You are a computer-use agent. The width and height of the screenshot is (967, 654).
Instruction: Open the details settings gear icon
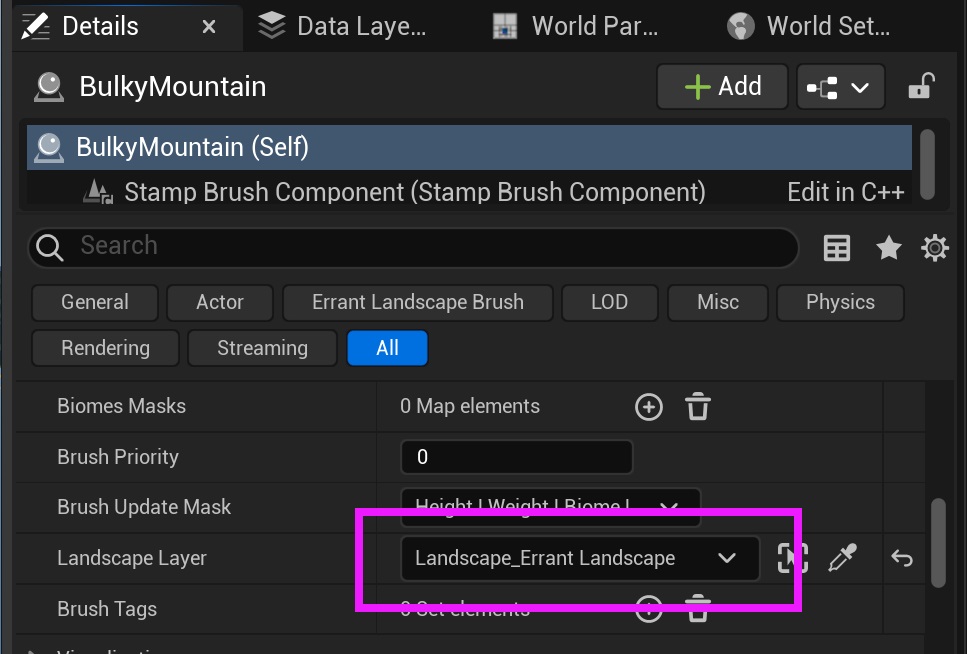click(x=935, y=248)
